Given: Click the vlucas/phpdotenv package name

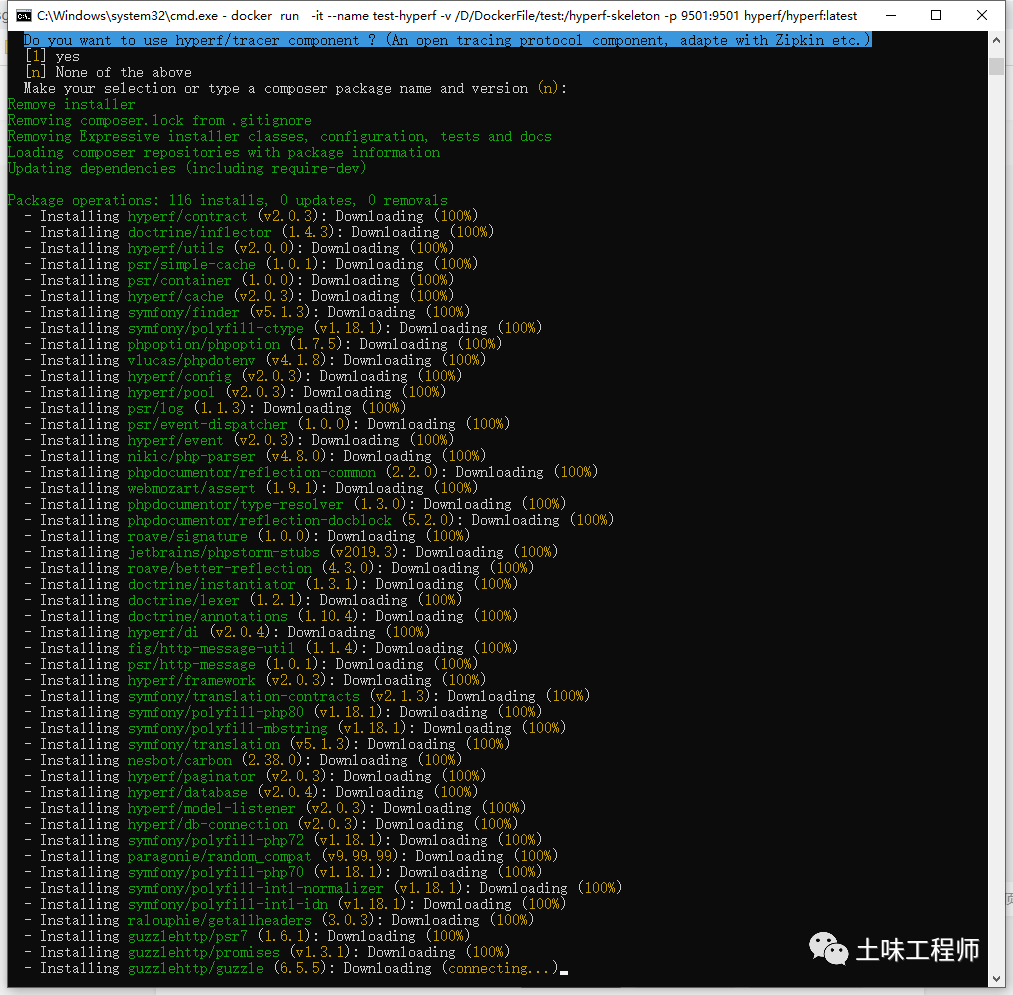Looking at the screenshot, I should click(192, 360).
